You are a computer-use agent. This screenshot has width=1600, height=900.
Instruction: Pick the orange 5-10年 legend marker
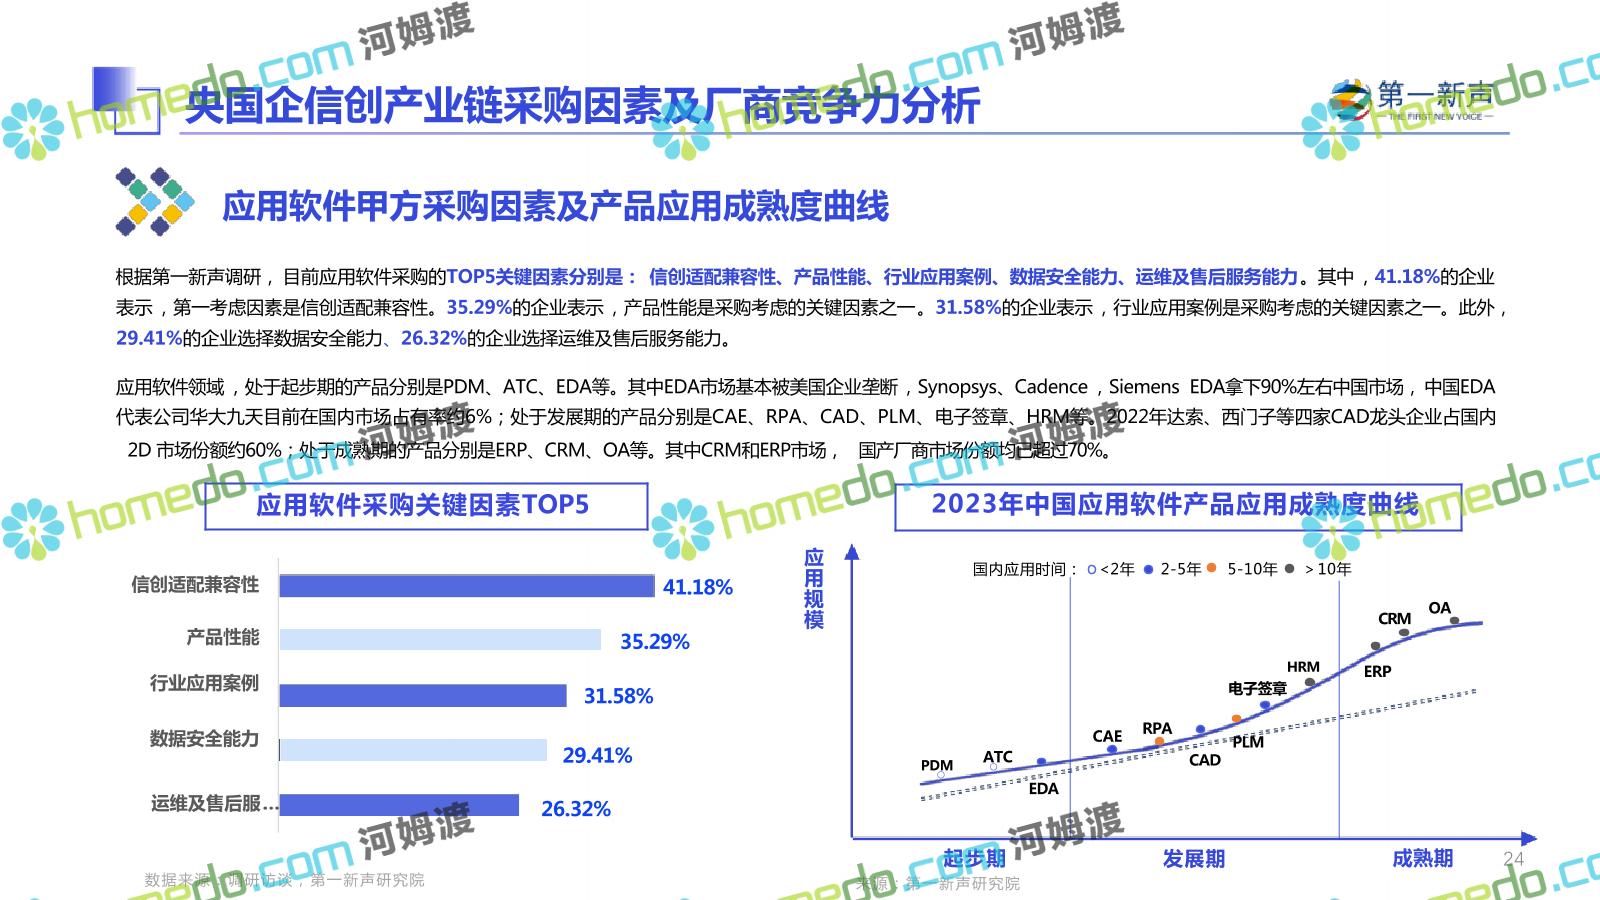(x=1211, y=568)
